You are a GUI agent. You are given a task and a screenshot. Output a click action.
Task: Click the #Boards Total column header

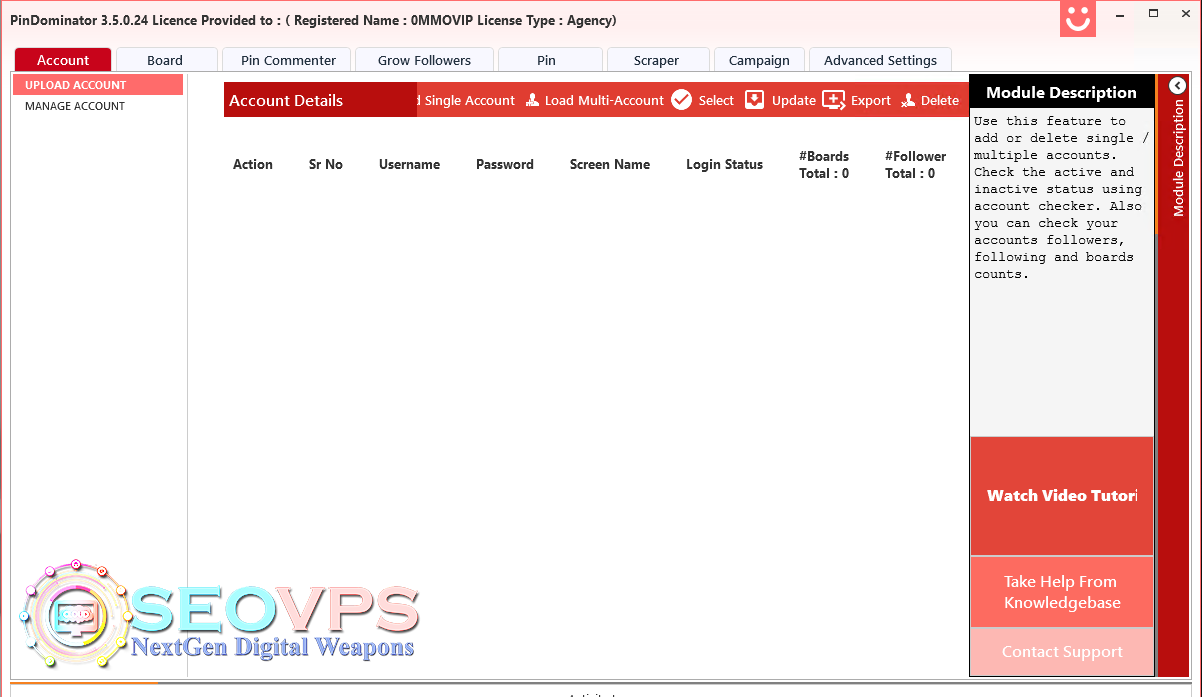tap(824, 165)
